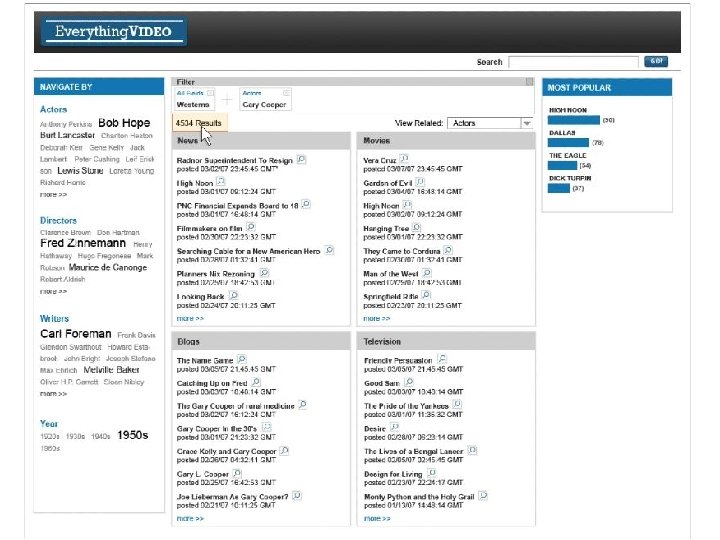
Task: Click magnifier icon next to Looking Back
Action: click(233, 295)
